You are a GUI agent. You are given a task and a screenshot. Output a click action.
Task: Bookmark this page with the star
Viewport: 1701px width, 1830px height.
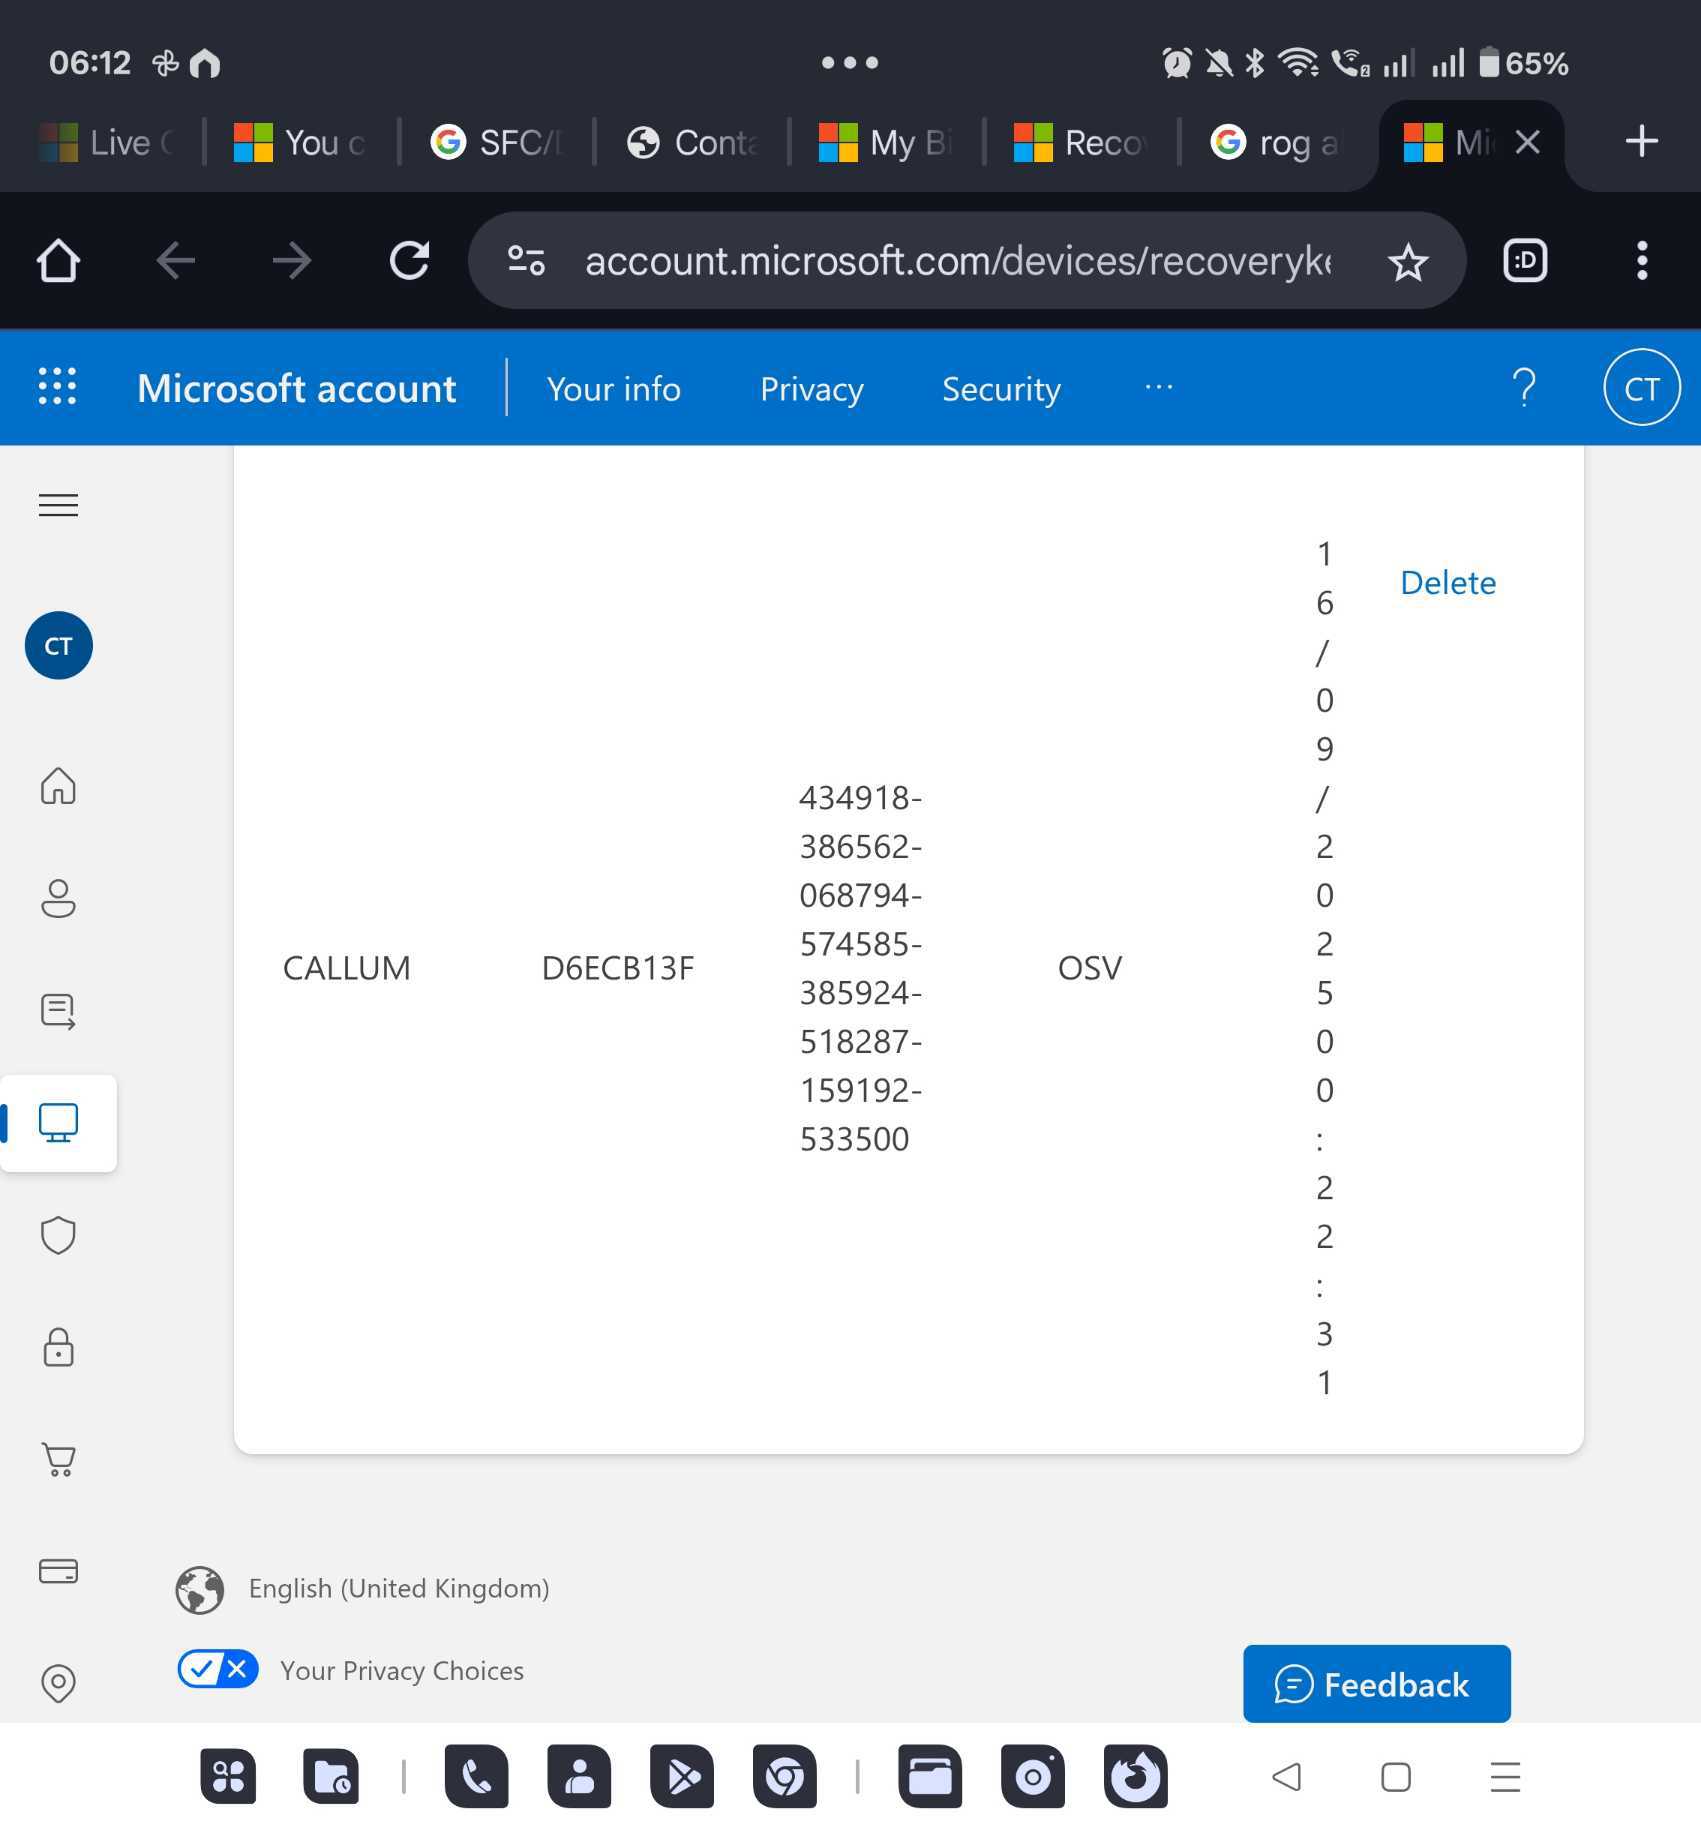1408,262
